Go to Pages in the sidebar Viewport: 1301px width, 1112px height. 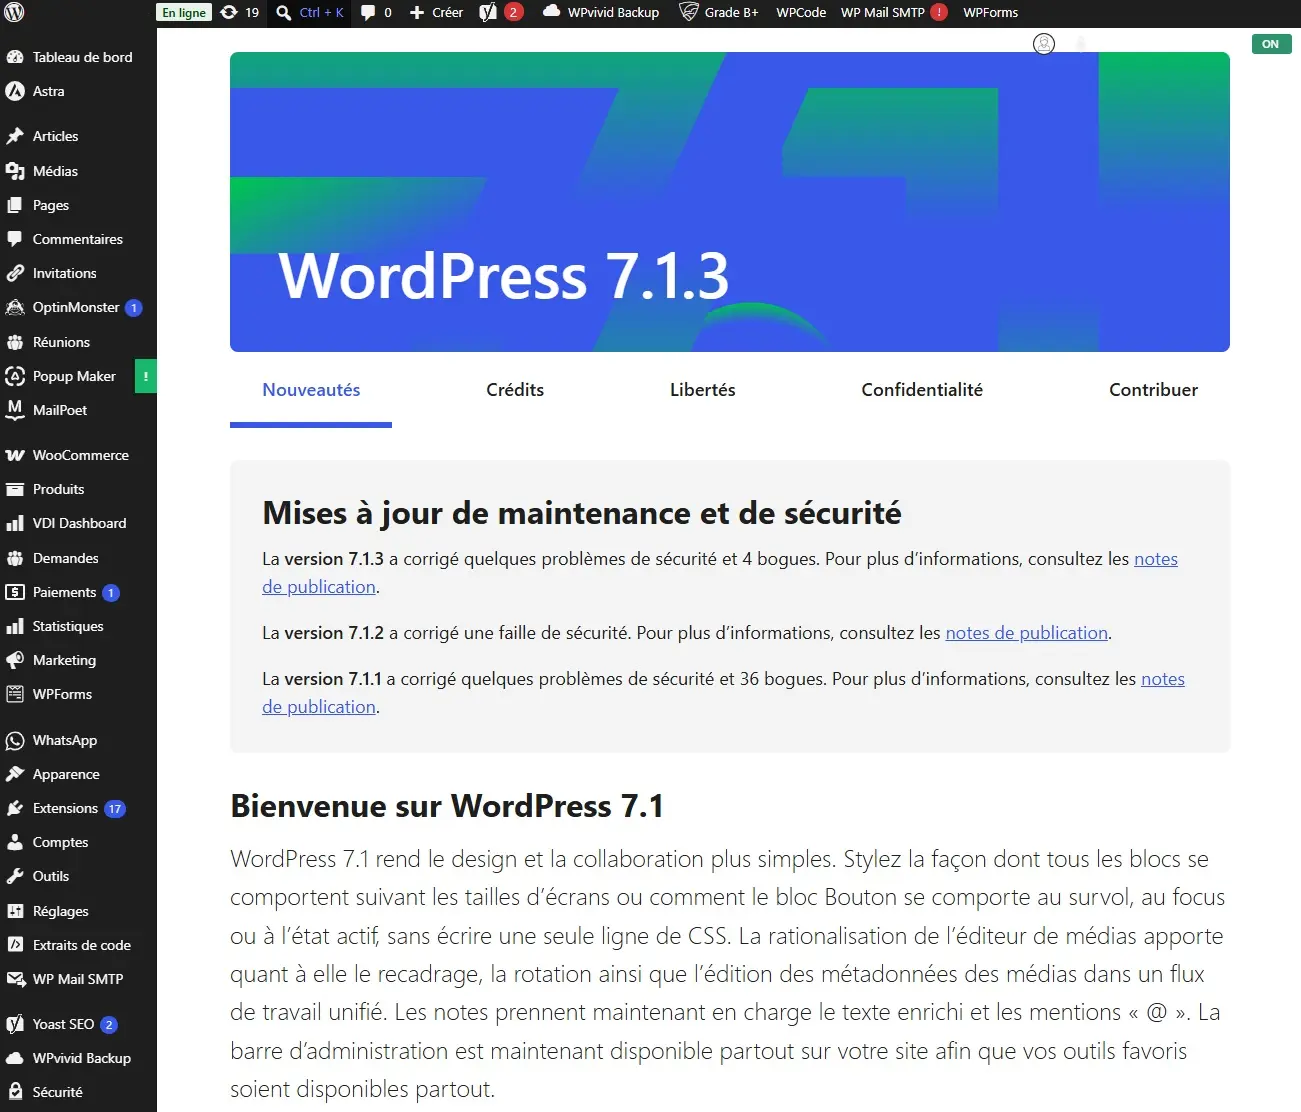coord(78,205)
